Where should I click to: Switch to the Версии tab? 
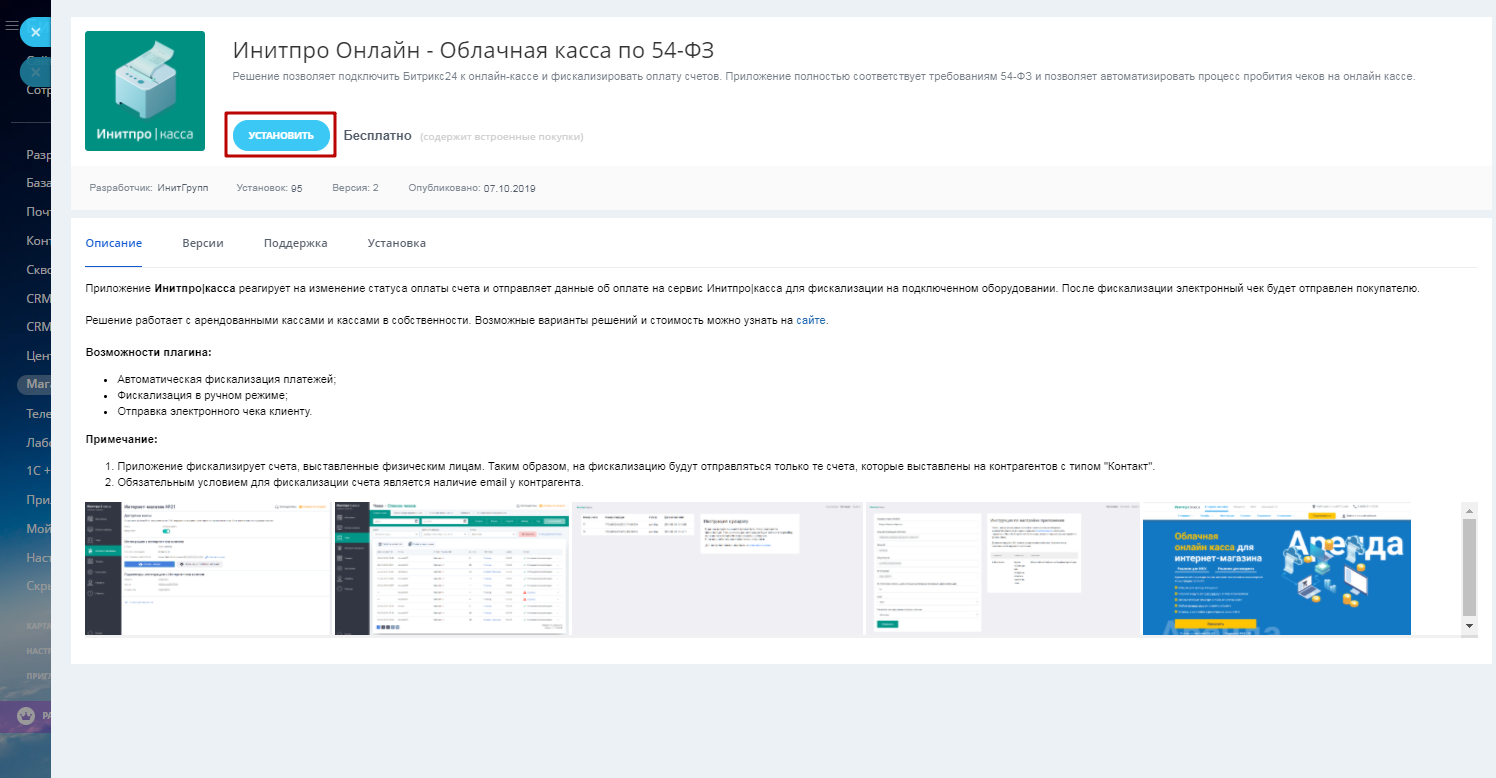point(203,243)
